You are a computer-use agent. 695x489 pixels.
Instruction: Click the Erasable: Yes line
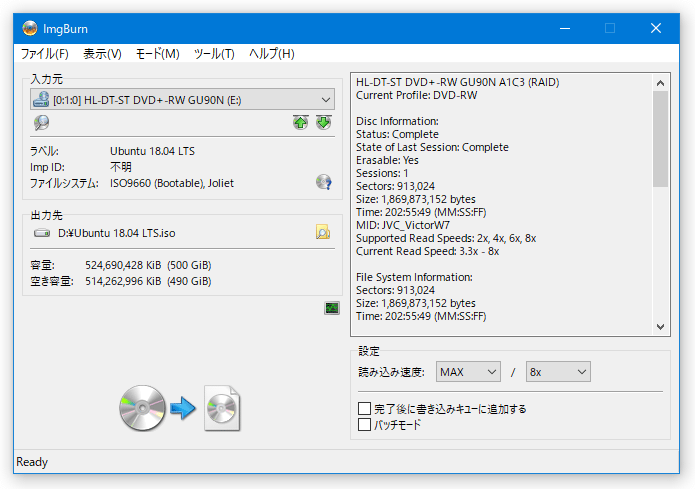(x=387, y=160)
